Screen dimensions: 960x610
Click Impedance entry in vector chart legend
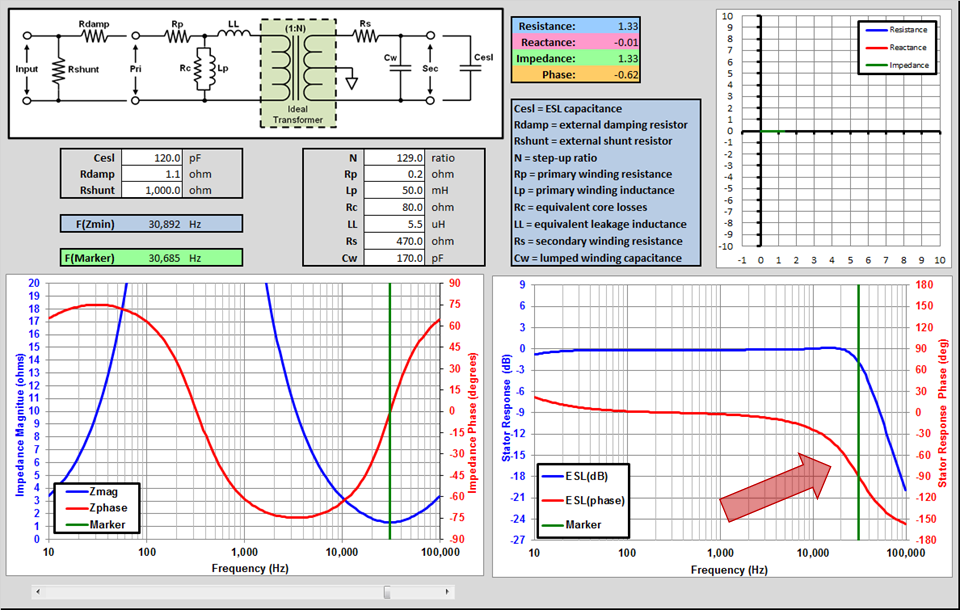pos(898,65)
